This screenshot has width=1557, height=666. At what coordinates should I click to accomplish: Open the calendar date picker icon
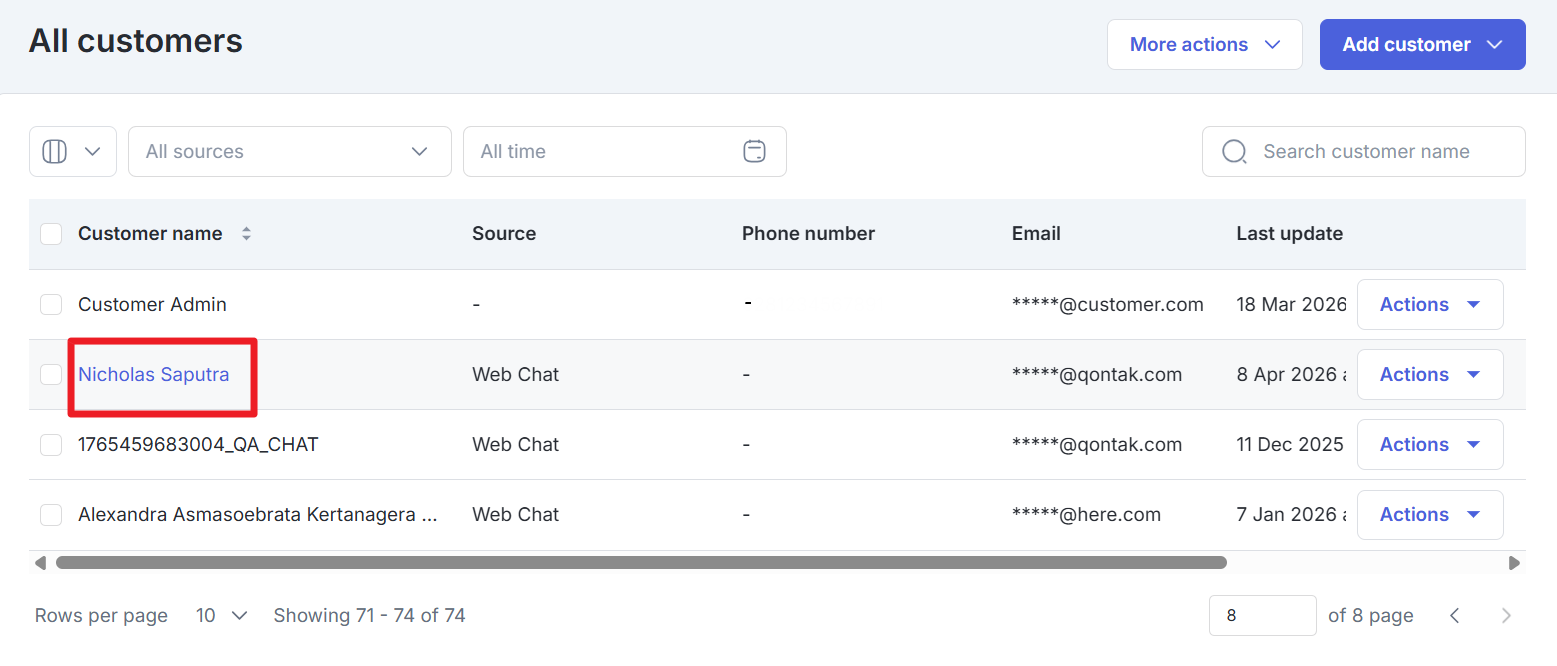tap(754, 152)
